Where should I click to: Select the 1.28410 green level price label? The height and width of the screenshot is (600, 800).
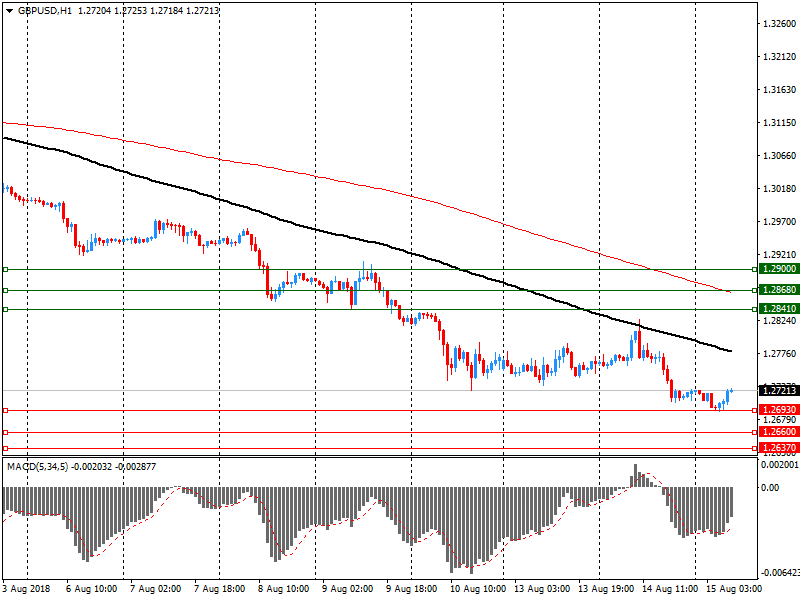(x=779, y=309)
